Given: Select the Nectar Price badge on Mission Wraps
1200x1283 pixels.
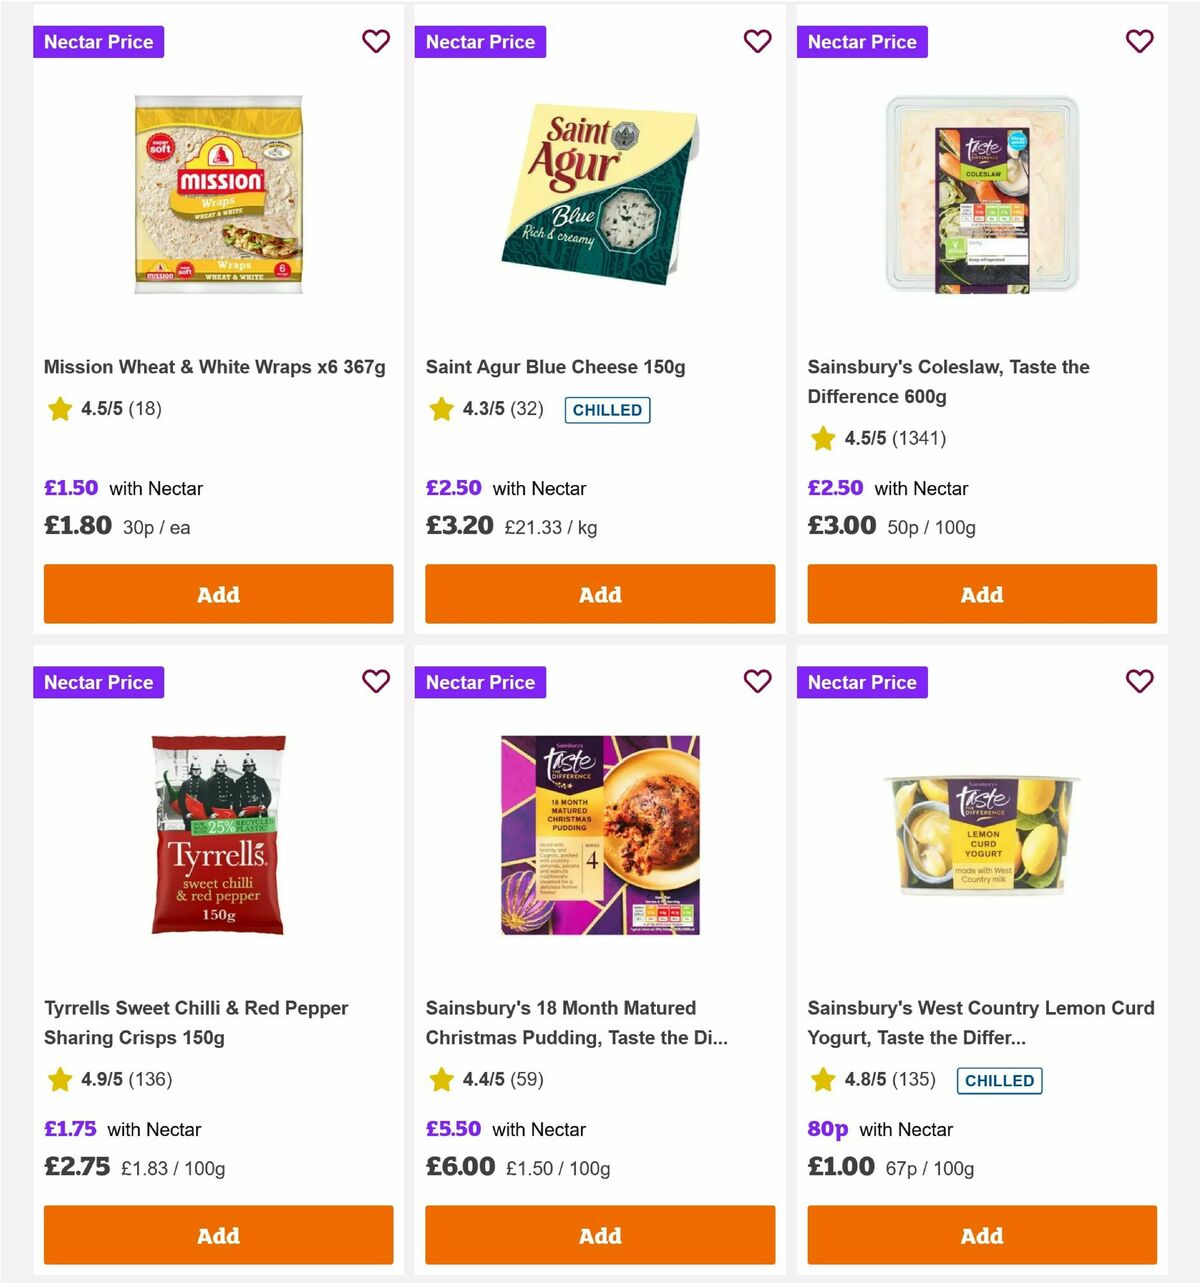Looking at the screenshot, I should tap(98, 41).
